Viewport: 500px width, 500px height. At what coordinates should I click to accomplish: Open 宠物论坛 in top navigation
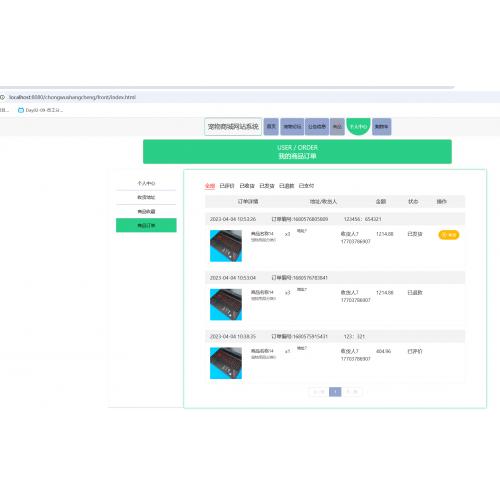tap(292, 127)
